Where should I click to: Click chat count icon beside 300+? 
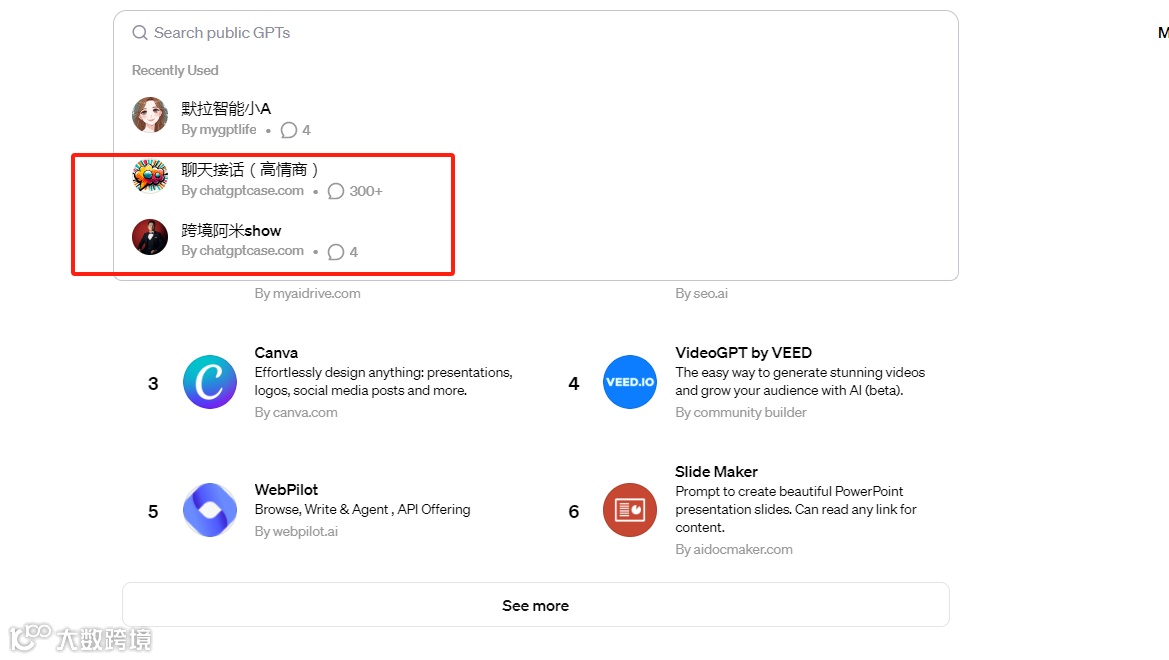pos(336,191)
